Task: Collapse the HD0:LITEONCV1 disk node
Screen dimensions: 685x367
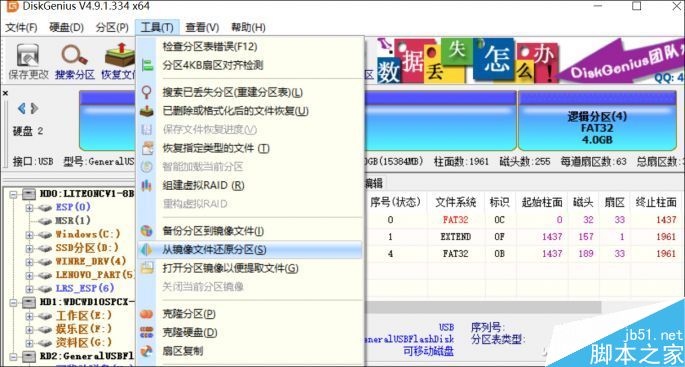Action: tap(13, 193)
